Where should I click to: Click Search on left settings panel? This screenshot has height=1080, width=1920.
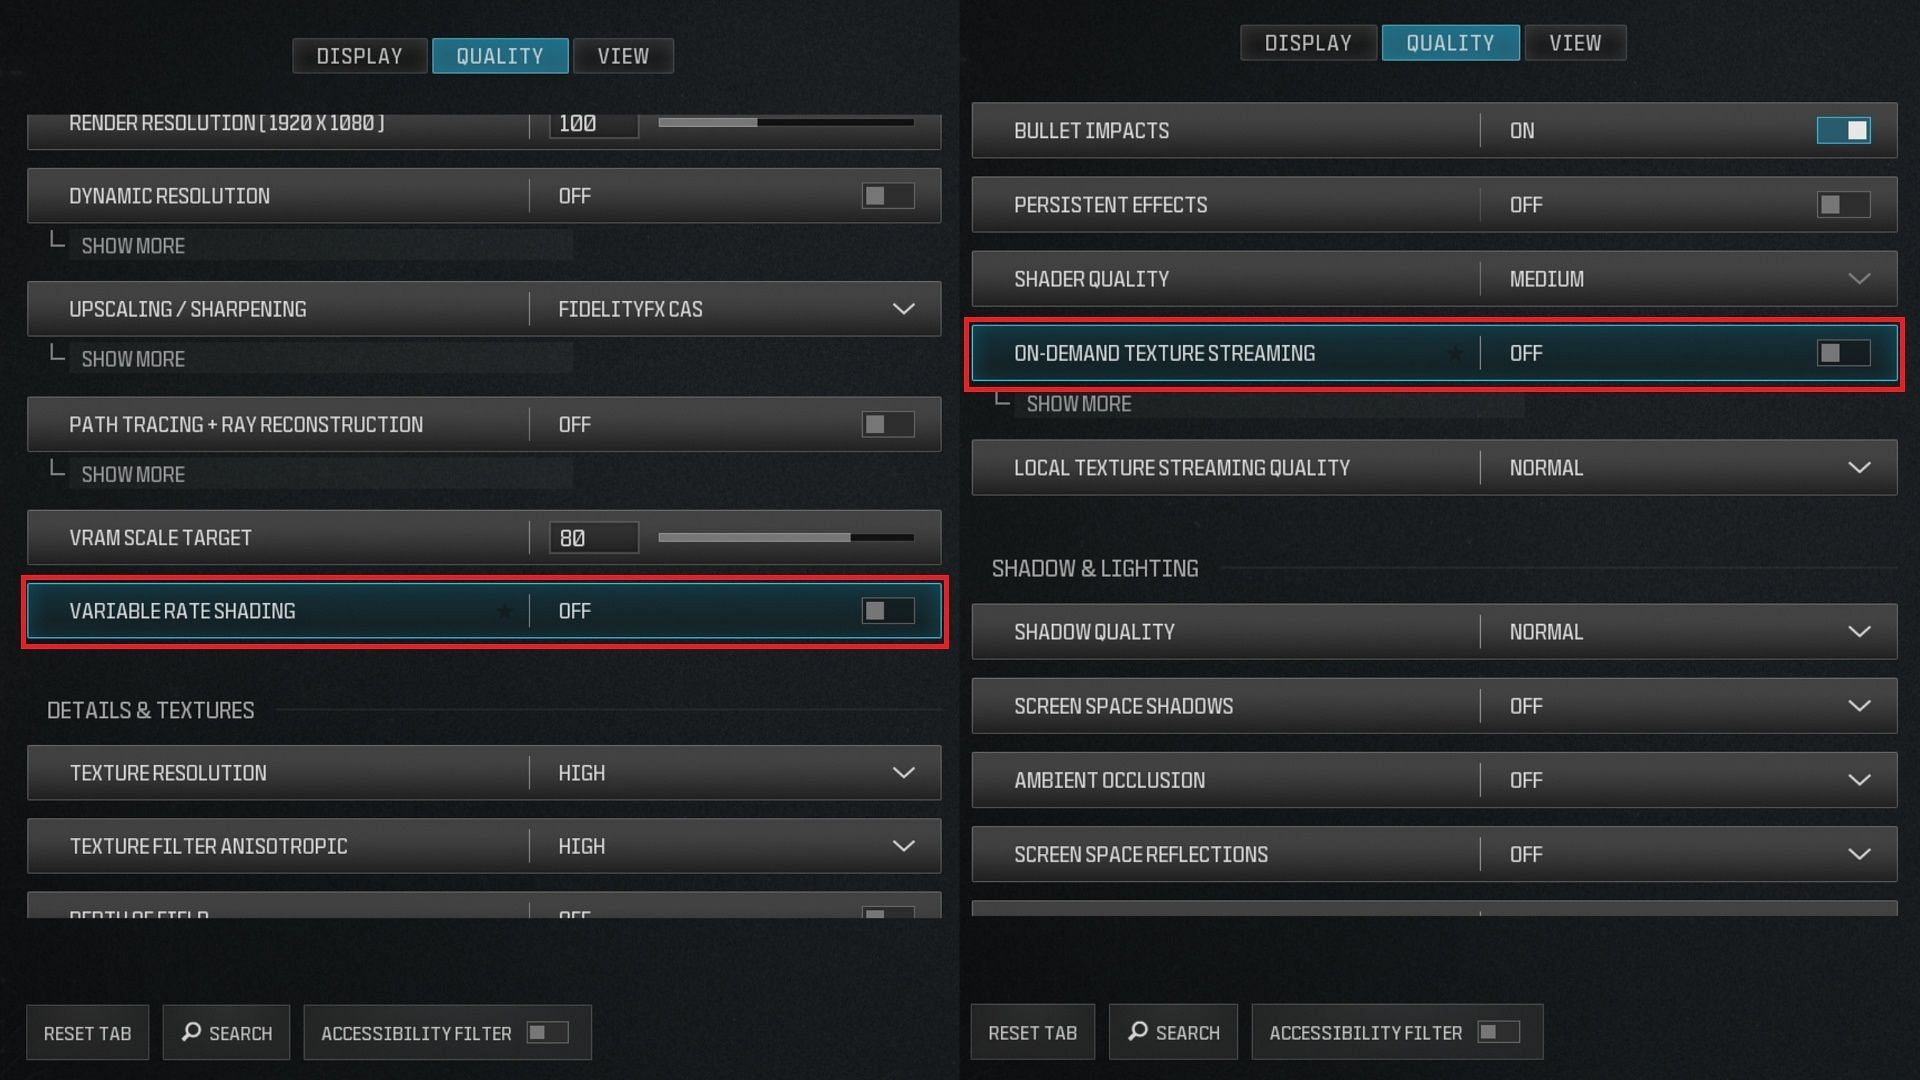(x=225, y=1031)
